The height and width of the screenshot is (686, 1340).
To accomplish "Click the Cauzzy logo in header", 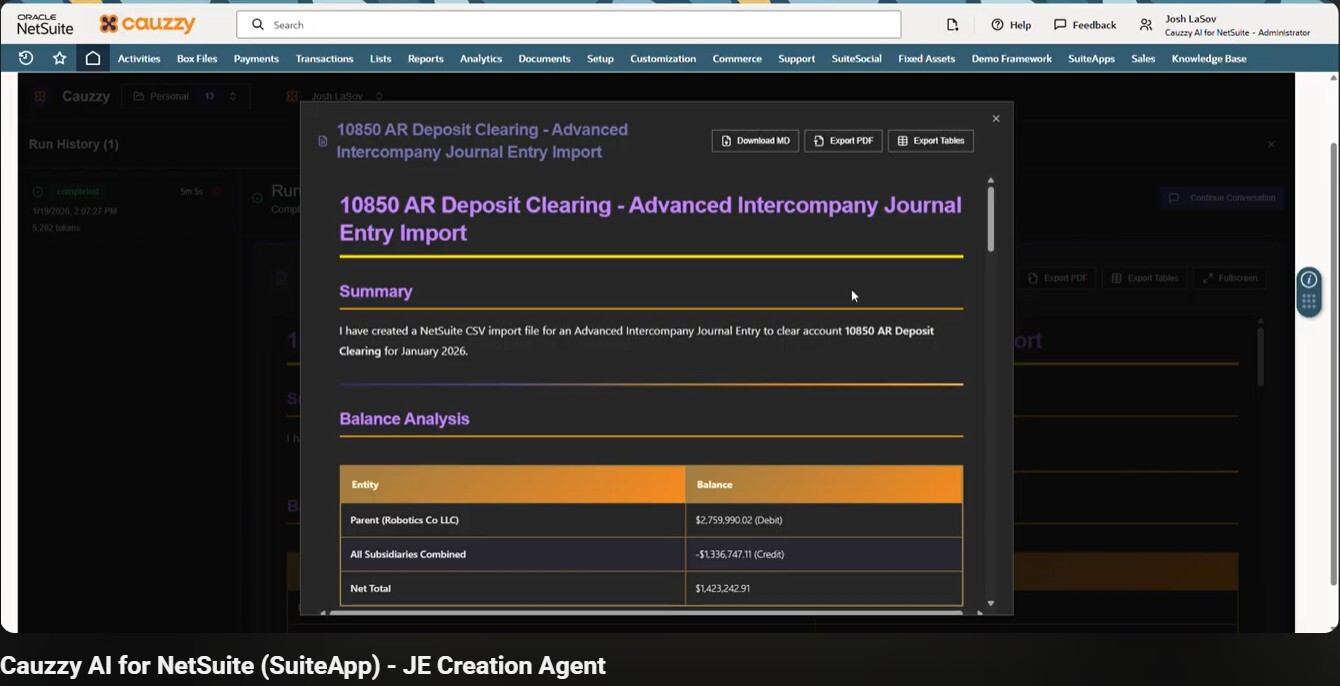I will (147, 24).
